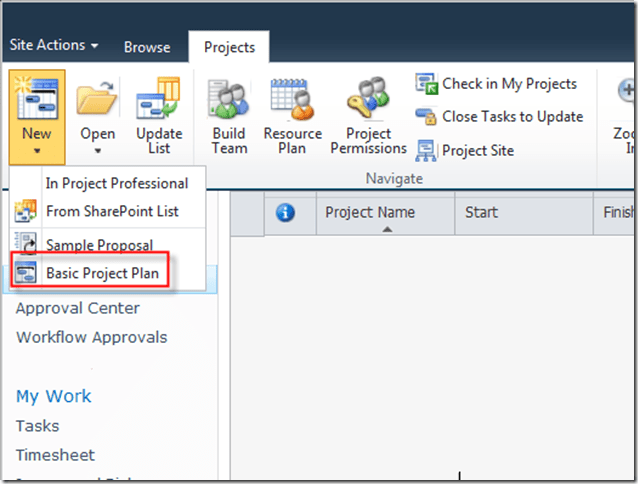
Task: Expand the dropdown arrow under Open
Action: (98, 152)
